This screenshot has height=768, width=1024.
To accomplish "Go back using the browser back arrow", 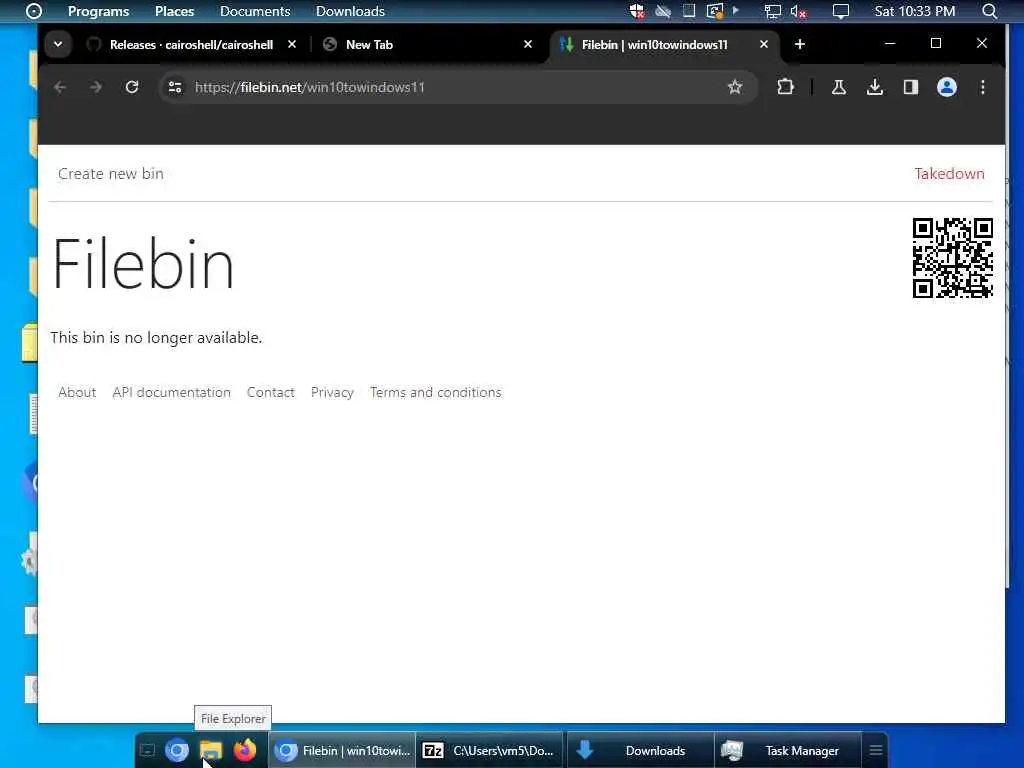I will click(x=60, y=87).
